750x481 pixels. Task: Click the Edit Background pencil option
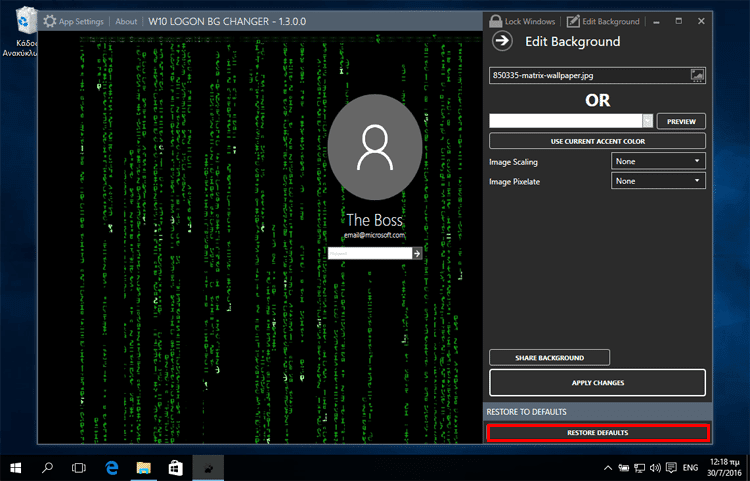pos(603,22)
